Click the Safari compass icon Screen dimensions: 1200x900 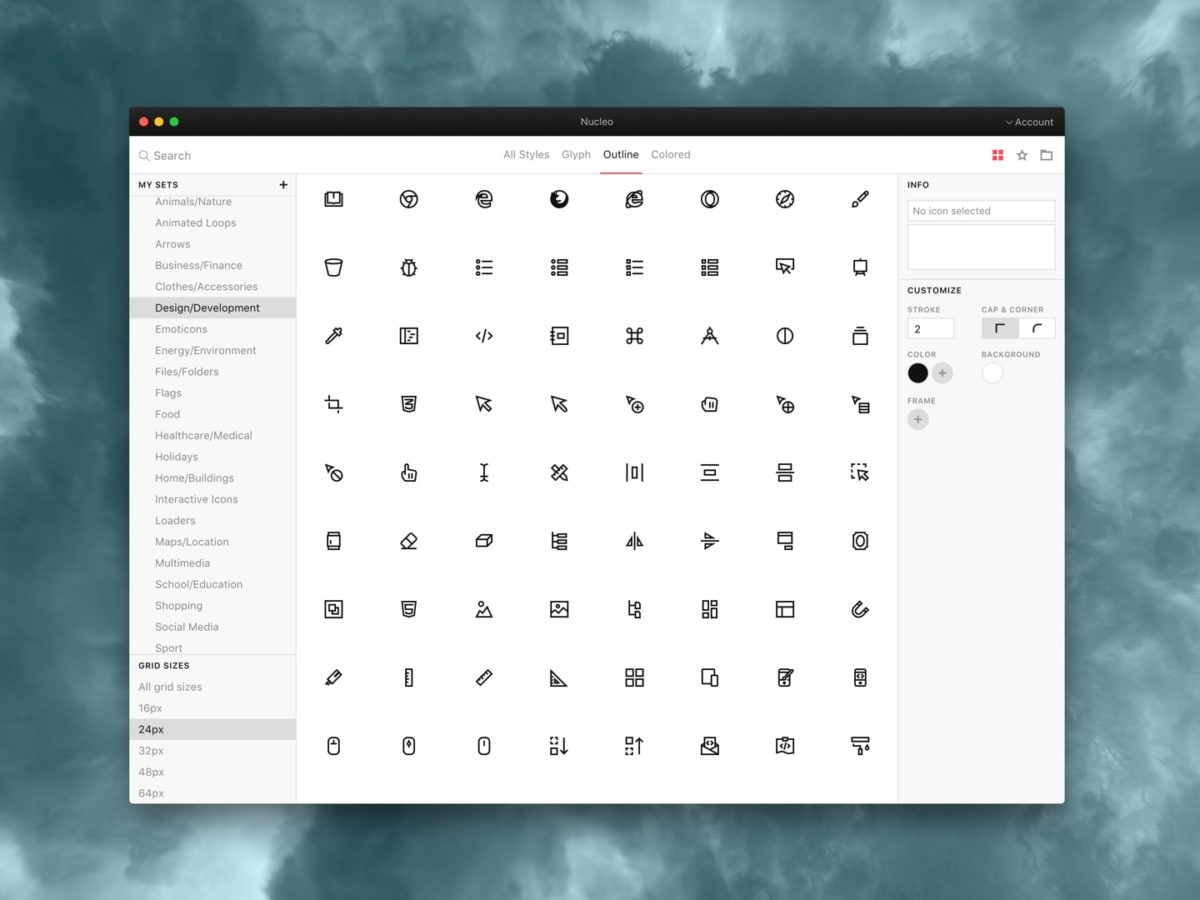click(784, 199)
